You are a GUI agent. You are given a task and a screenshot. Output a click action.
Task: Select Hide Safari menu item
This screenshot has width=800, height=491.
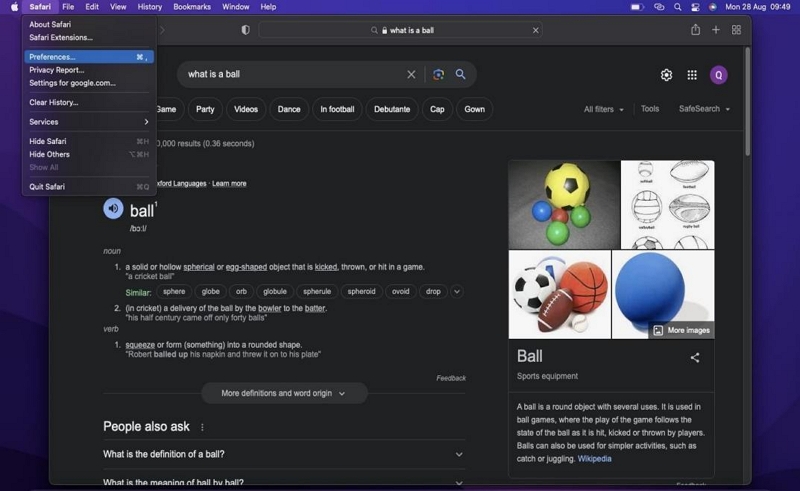[x=89, y=141]
